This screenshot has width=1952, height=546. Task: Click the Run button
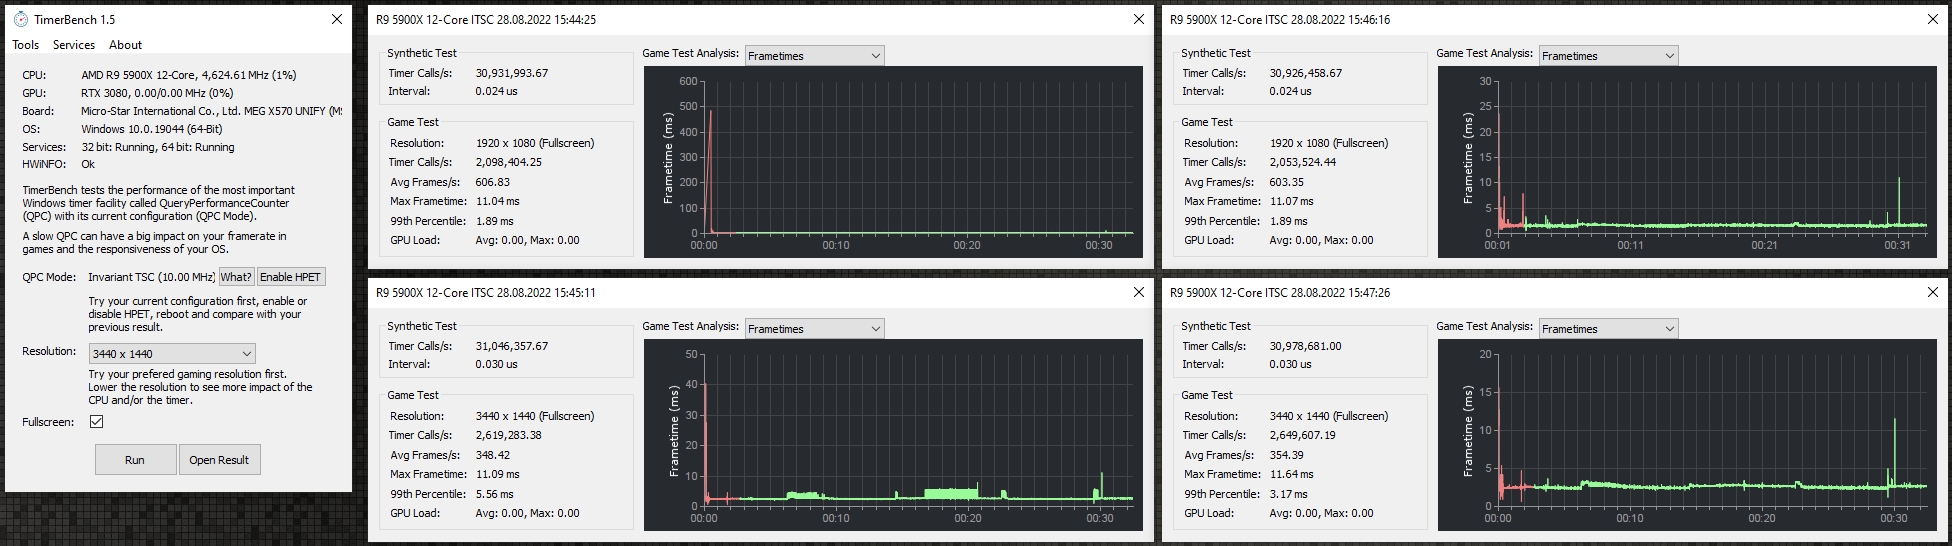pyautogui.click(x=135, y=460)
